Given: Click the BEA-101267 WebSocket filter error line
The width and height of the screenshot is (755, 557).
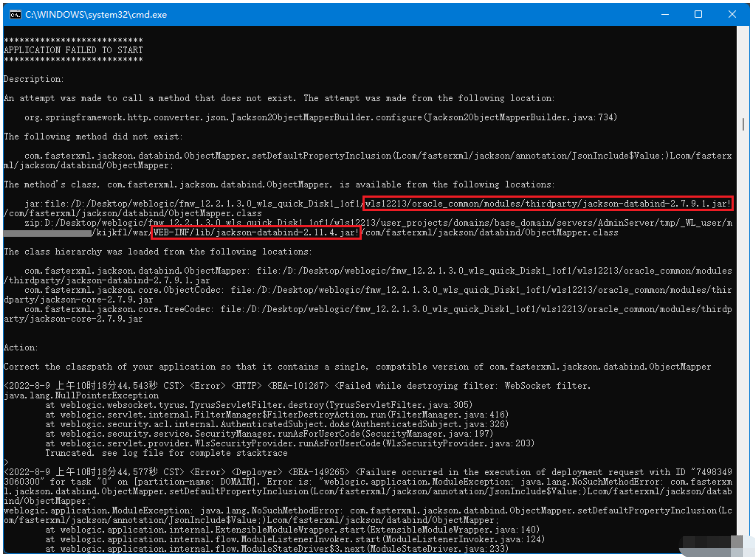Looking at the screenshot, I should click(297, 386).
